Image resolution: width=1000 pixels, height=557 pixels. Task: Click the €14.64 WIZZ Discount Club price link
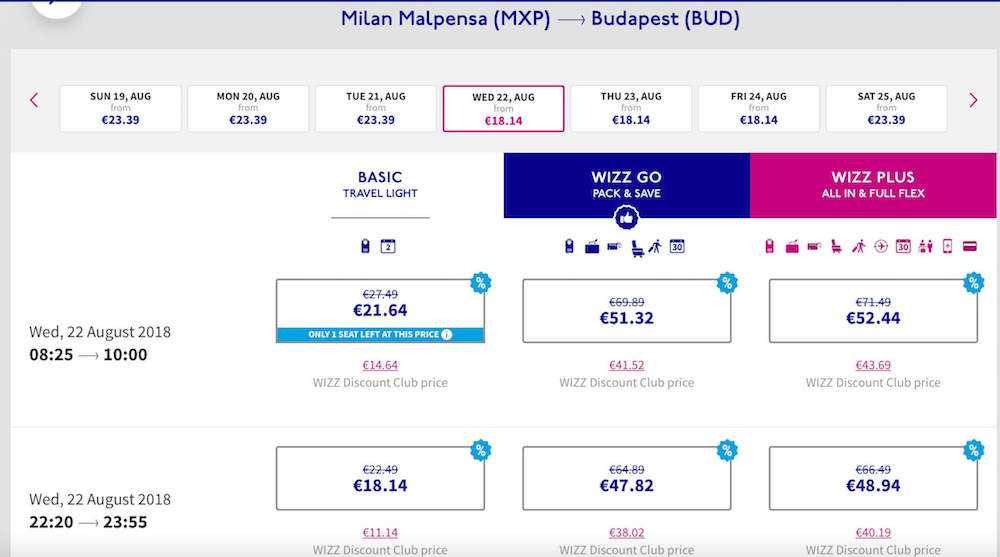[380, 365]
